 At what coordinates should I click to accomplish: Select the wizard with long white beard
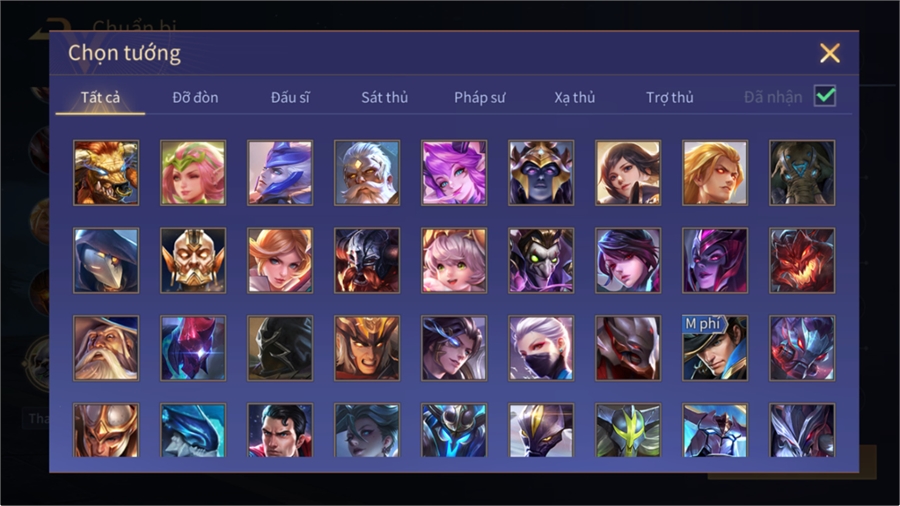coord(106,348)
